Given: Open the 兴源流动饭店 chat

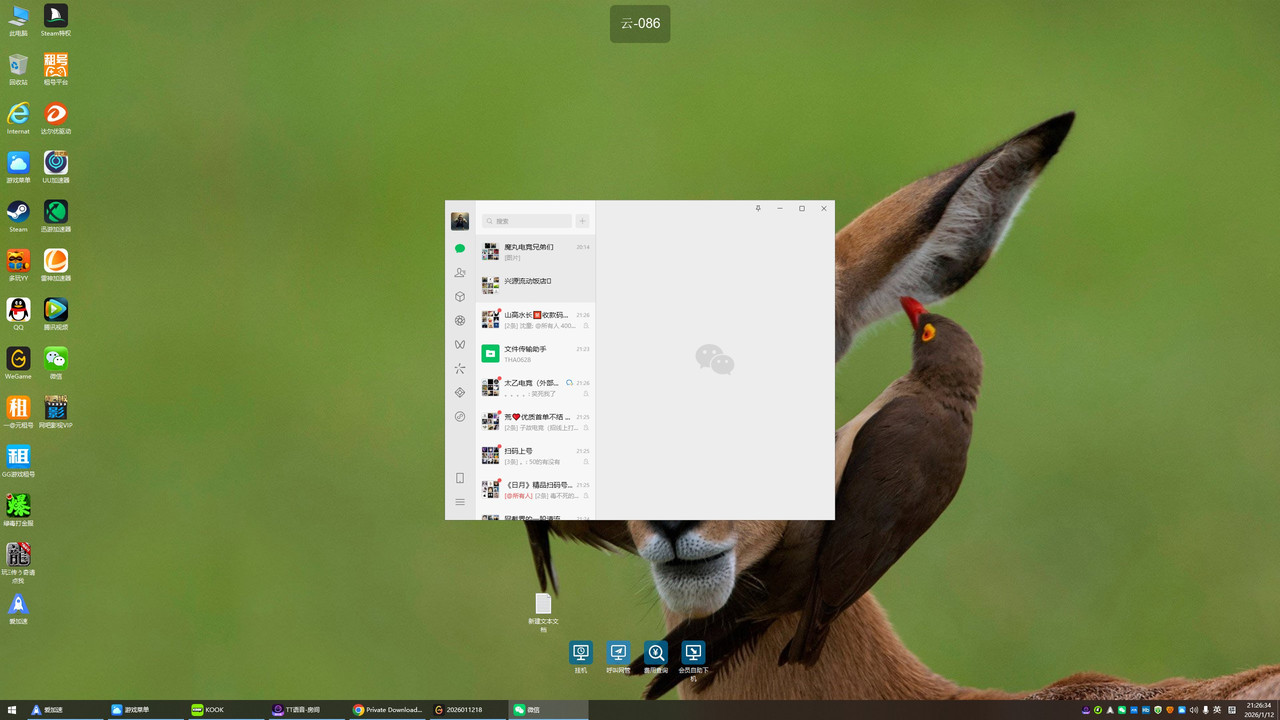Looking at the screenshot, I should click(535, 286).
